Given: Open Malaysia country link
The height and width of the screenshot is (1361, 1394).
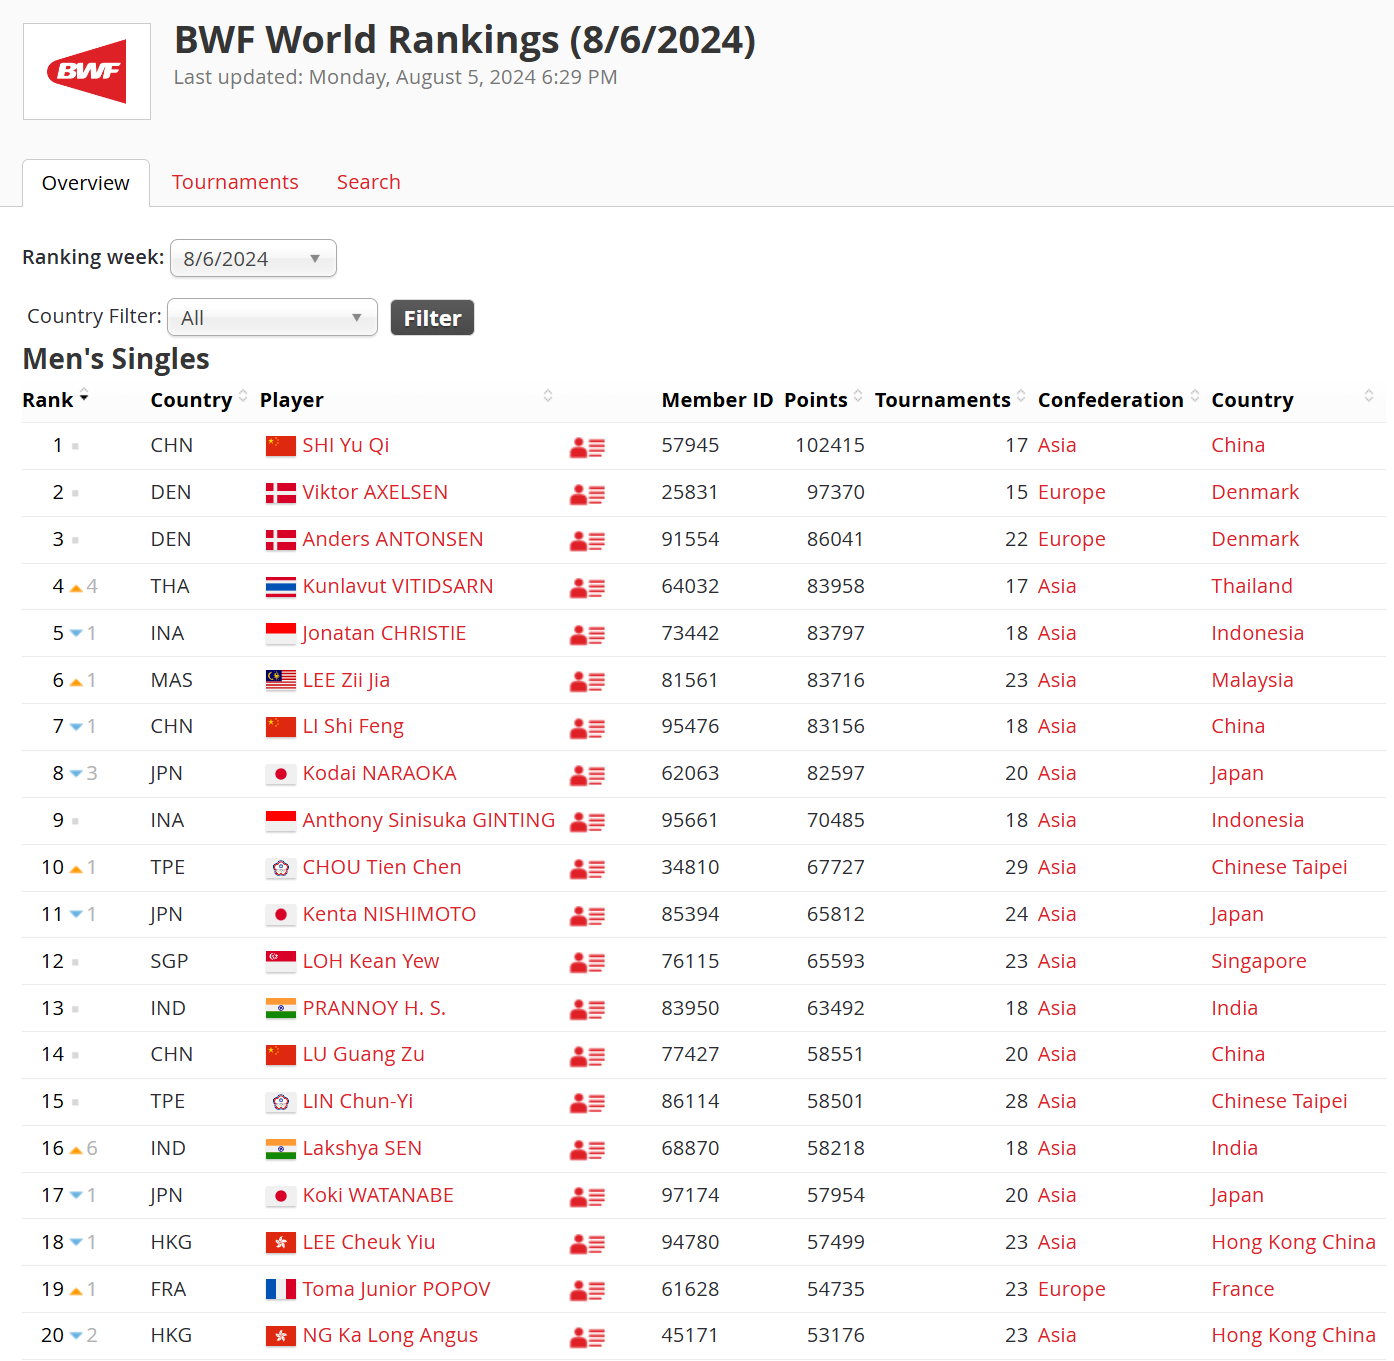Looking at the screenshot, I should (1252, 680).
